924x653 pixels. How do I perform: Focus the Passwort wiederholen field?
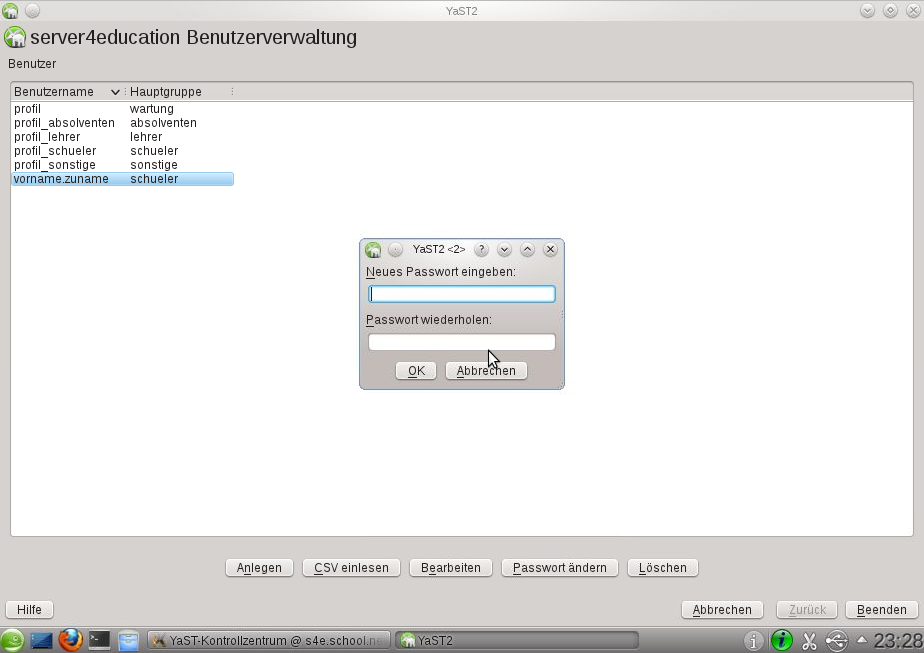pos(461,342)
